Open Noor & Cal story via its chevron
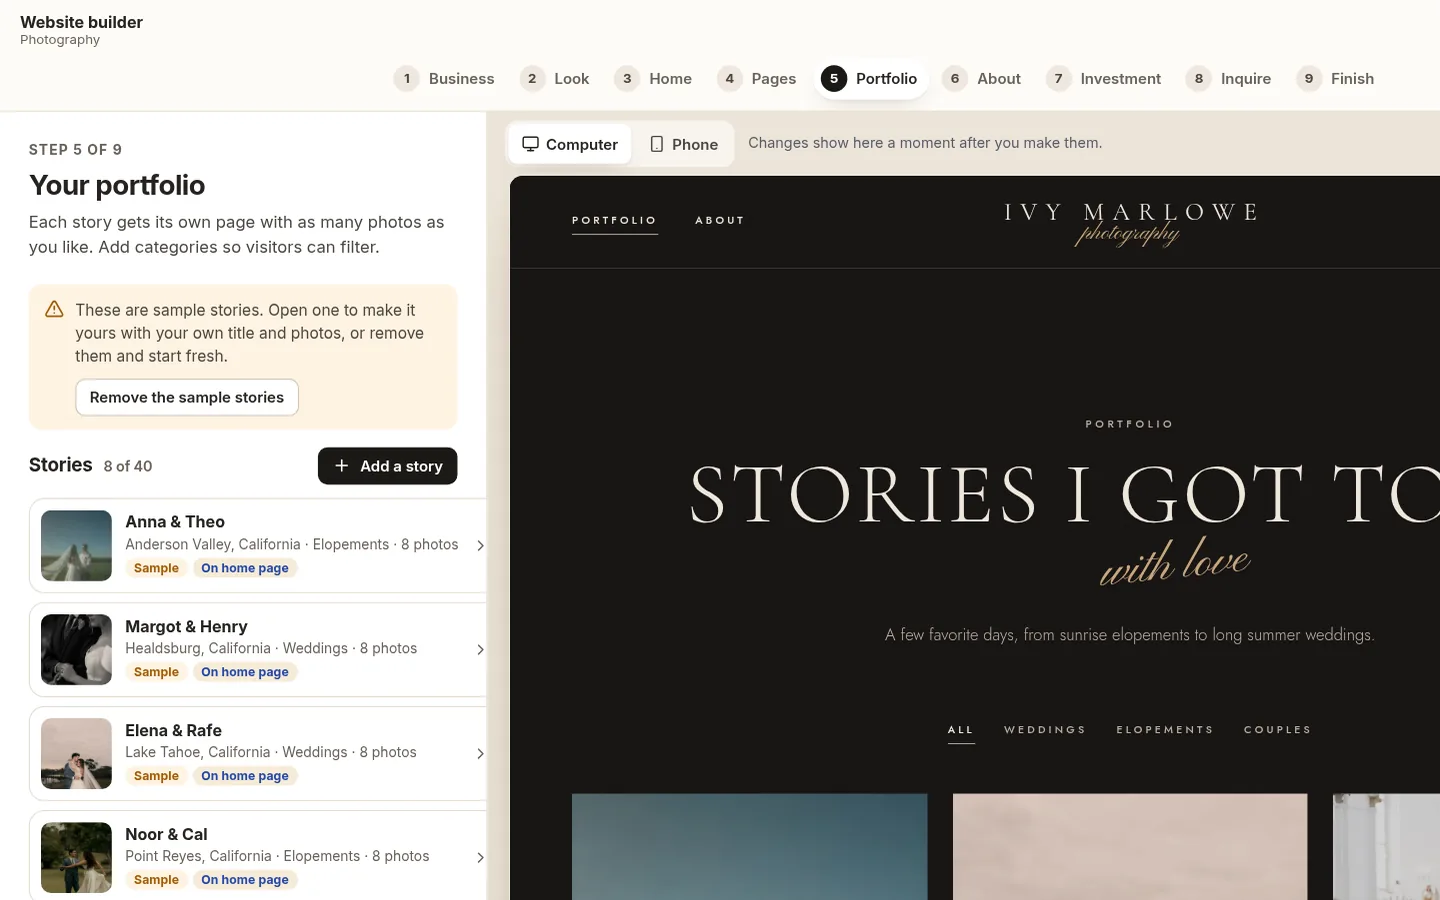 [x=480, y=858]
